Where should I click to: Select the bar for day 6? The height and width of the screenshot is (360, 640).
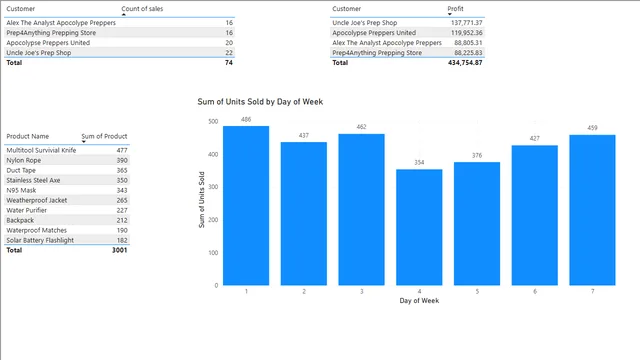(535, 215)
